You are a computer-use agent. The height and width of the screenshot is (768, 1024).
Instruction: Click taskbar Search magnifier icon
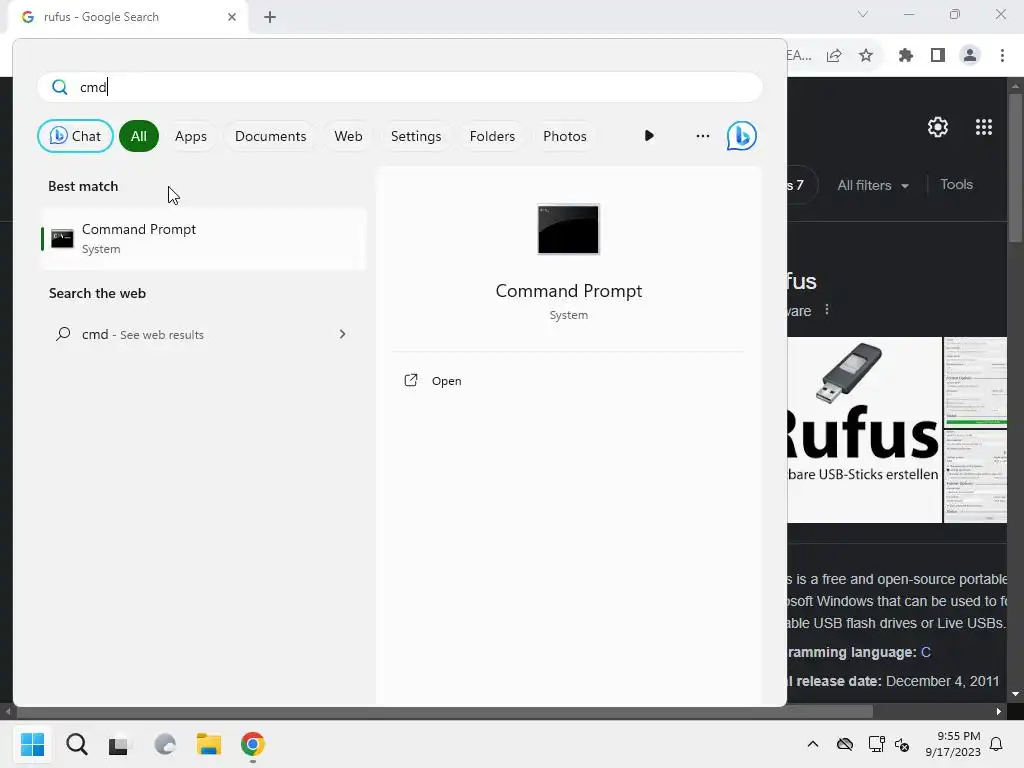[76, 744]
